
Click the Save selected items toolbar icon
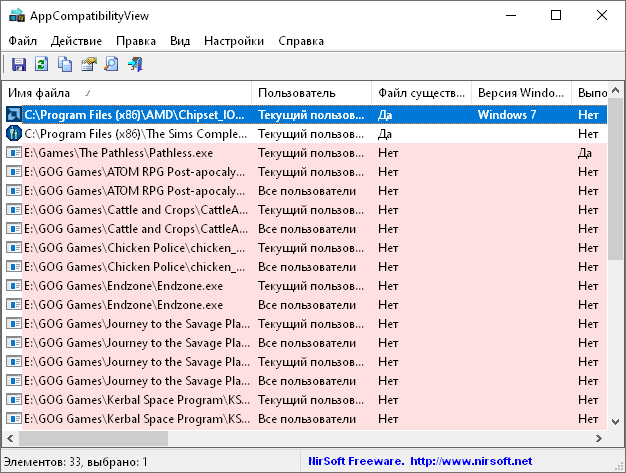click(x=18, y=65)
